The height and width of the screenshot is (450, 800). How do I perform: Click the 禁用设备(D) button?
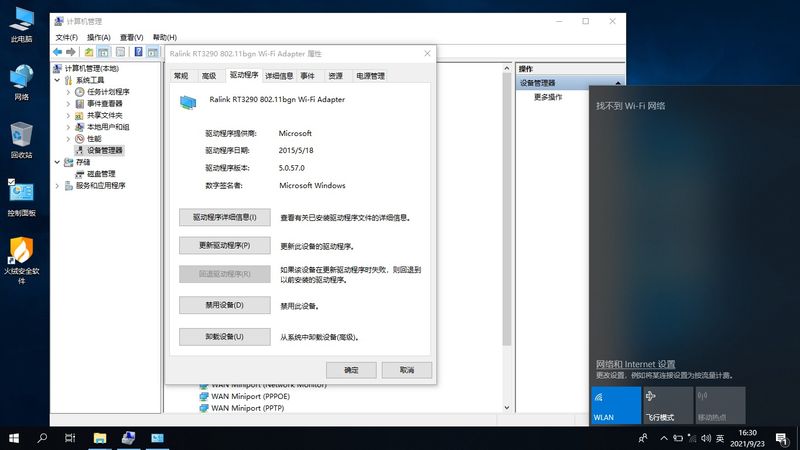[224, 305]
